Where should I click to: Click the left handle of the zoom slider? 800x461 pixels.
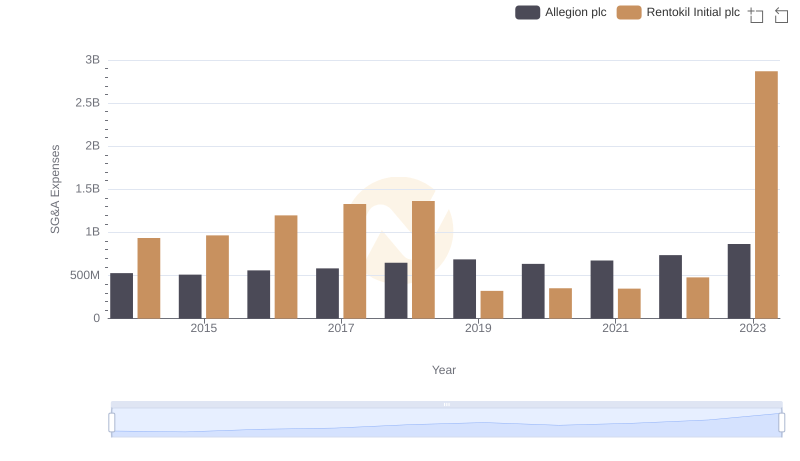(x=112, y=422)
